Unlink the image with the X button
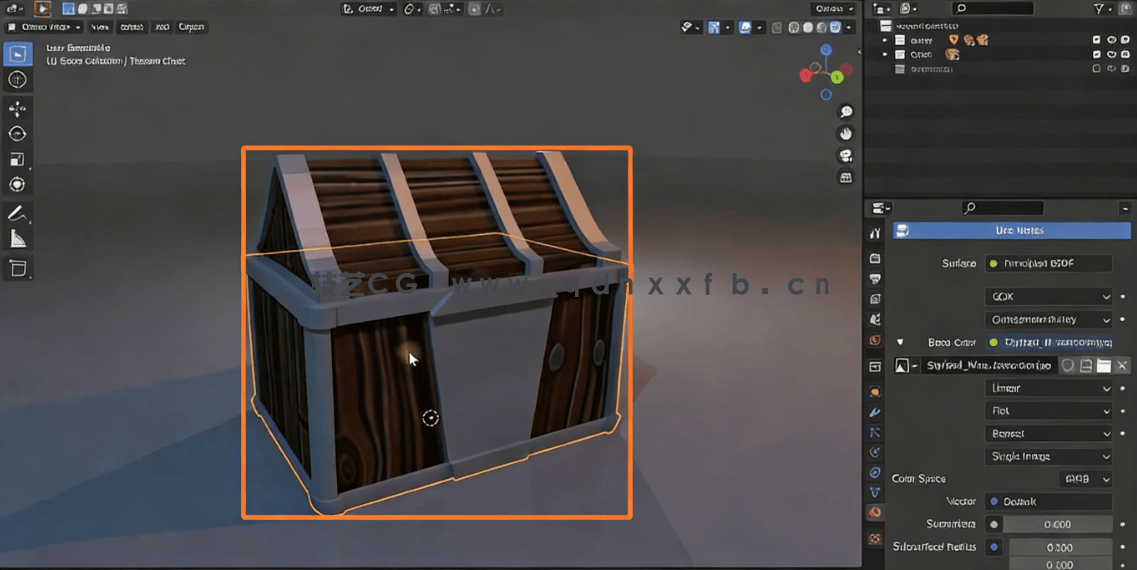This screenshot has width=1137, height=570. pyautogui.click(x=1122, y=365)
